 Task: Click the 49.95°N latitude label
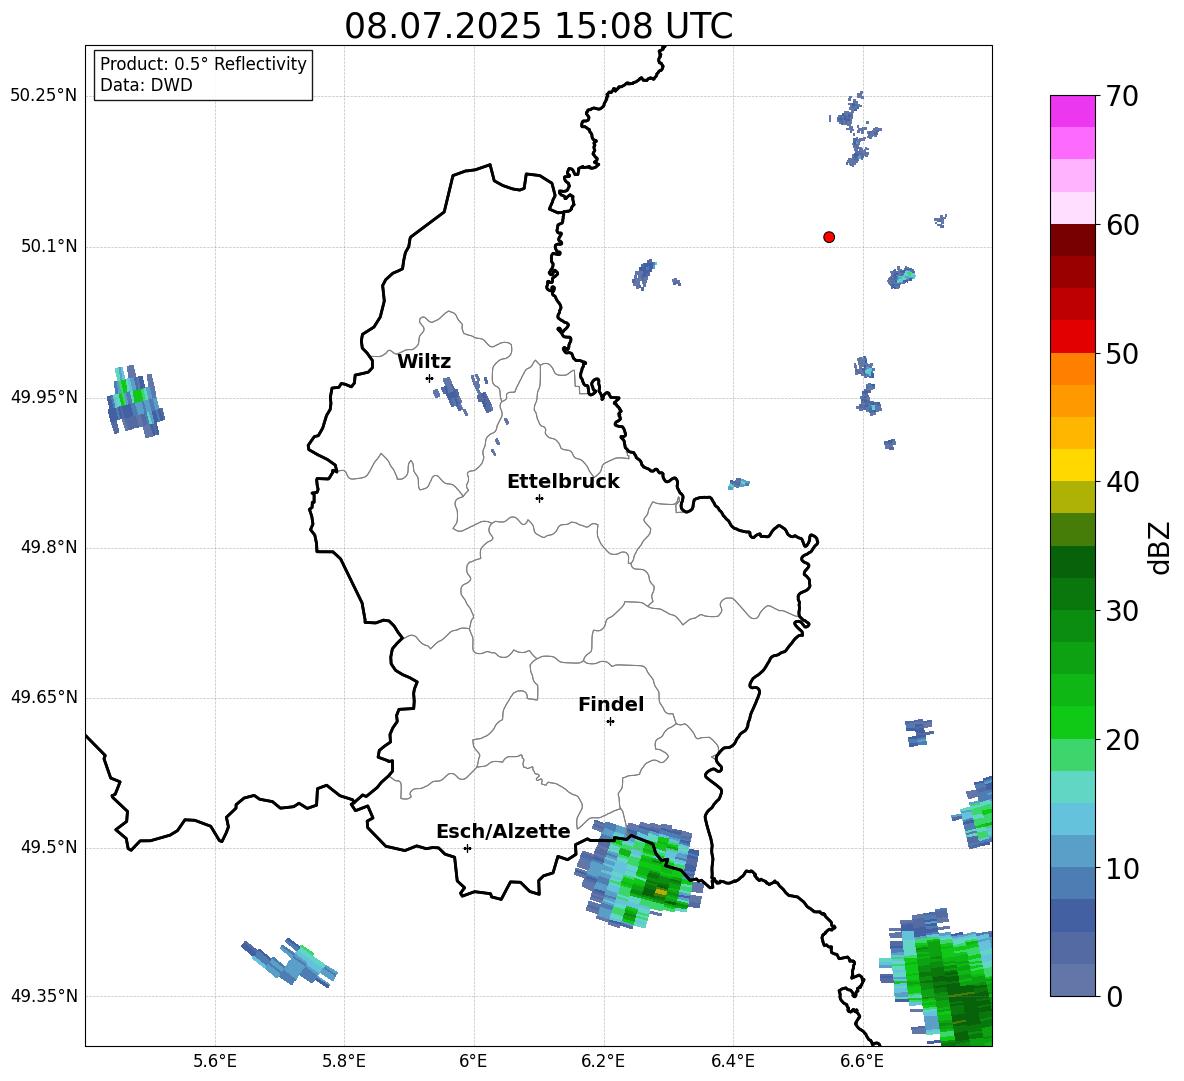pyautogui.click(x=44, y=397)
